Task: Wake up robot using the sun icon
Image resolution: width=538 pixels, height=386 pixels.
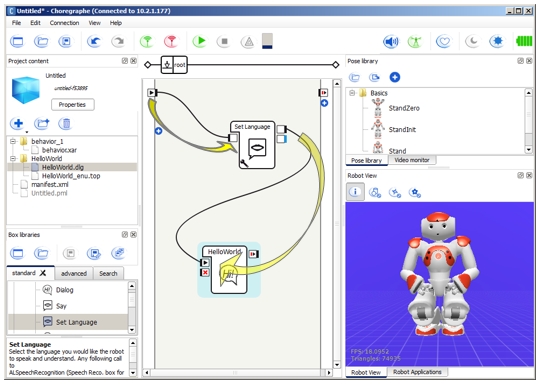Action: point(496,42)
